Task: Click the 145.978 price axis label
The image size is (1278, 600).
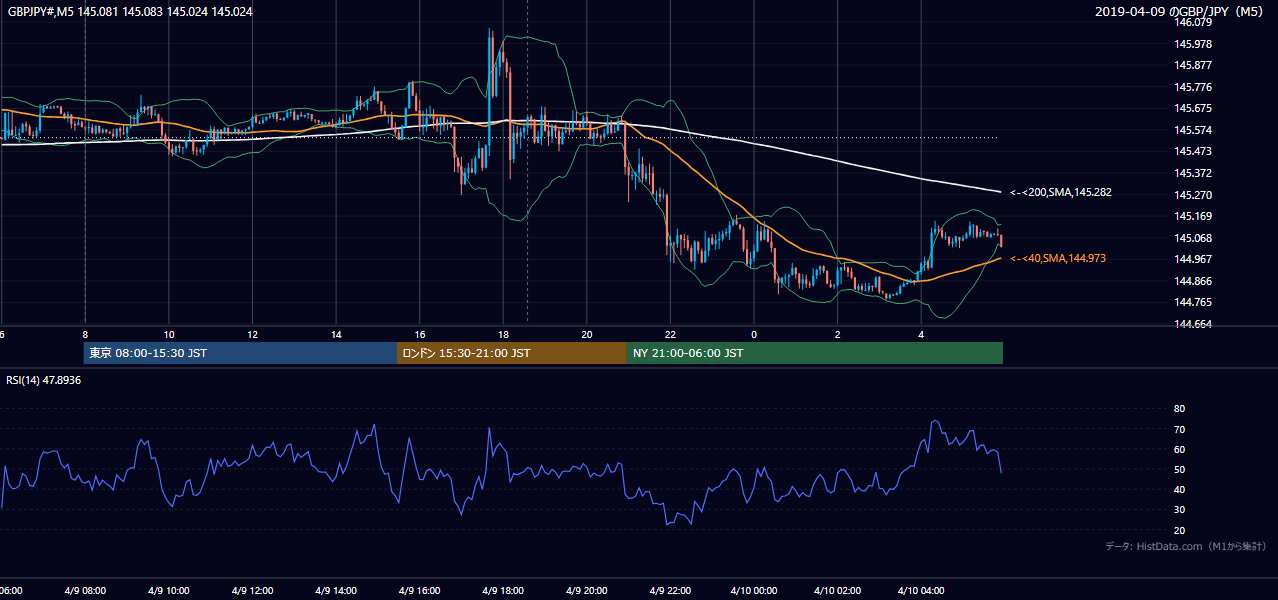Action: tap(1194, 44)
